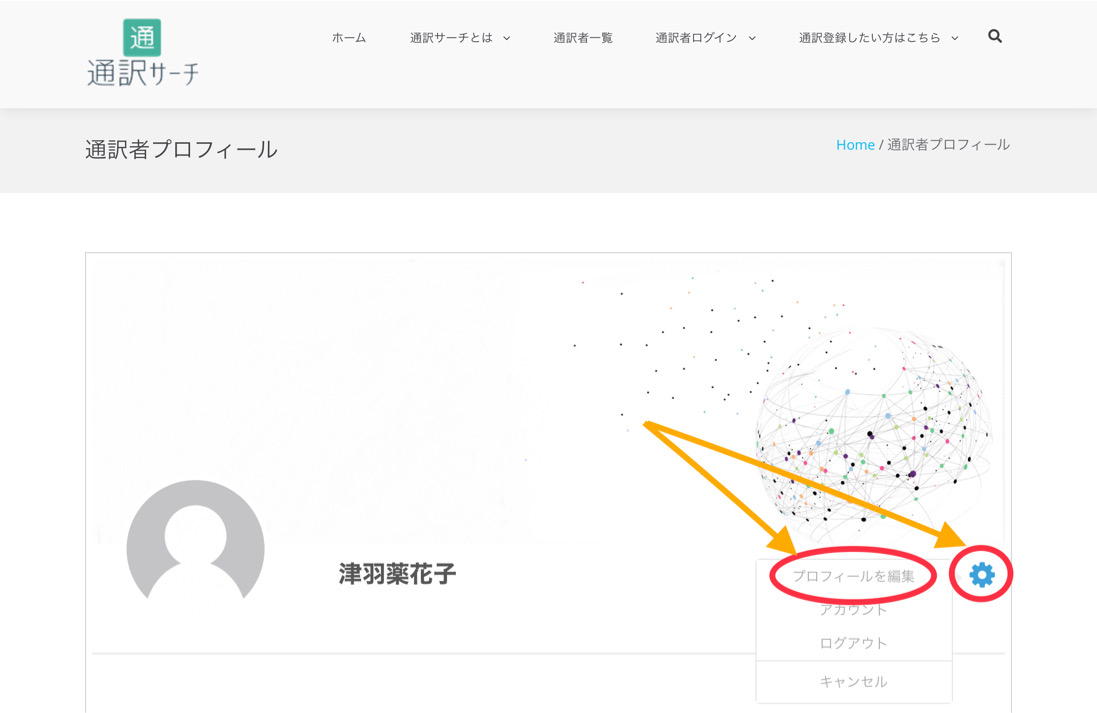Expand the chevron after 通訳登録したい方はこちら
The height and width of the screenshot is (713, 1097).
pos(955,38)
